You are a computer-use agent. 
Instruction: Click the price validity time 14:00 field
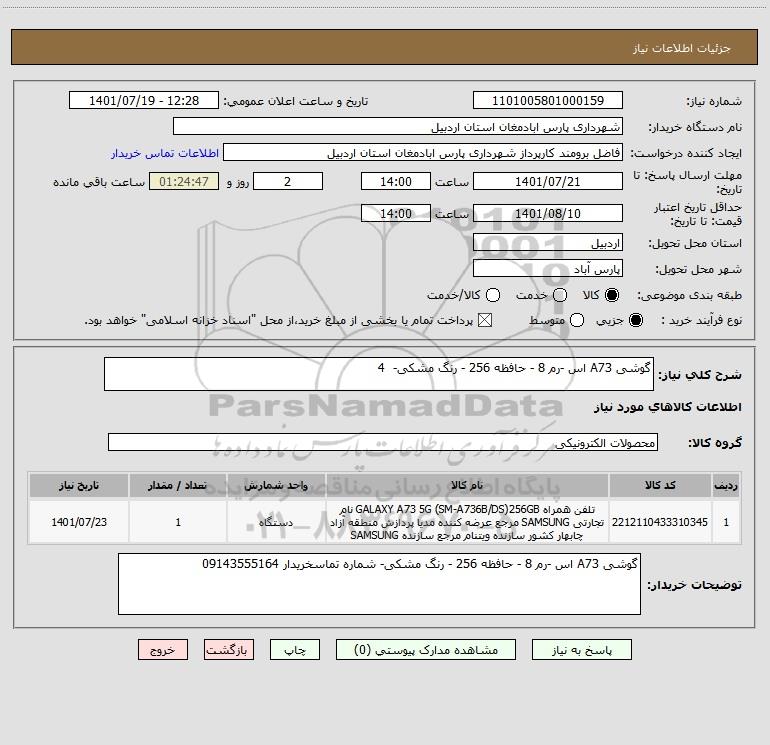point(396,213)
